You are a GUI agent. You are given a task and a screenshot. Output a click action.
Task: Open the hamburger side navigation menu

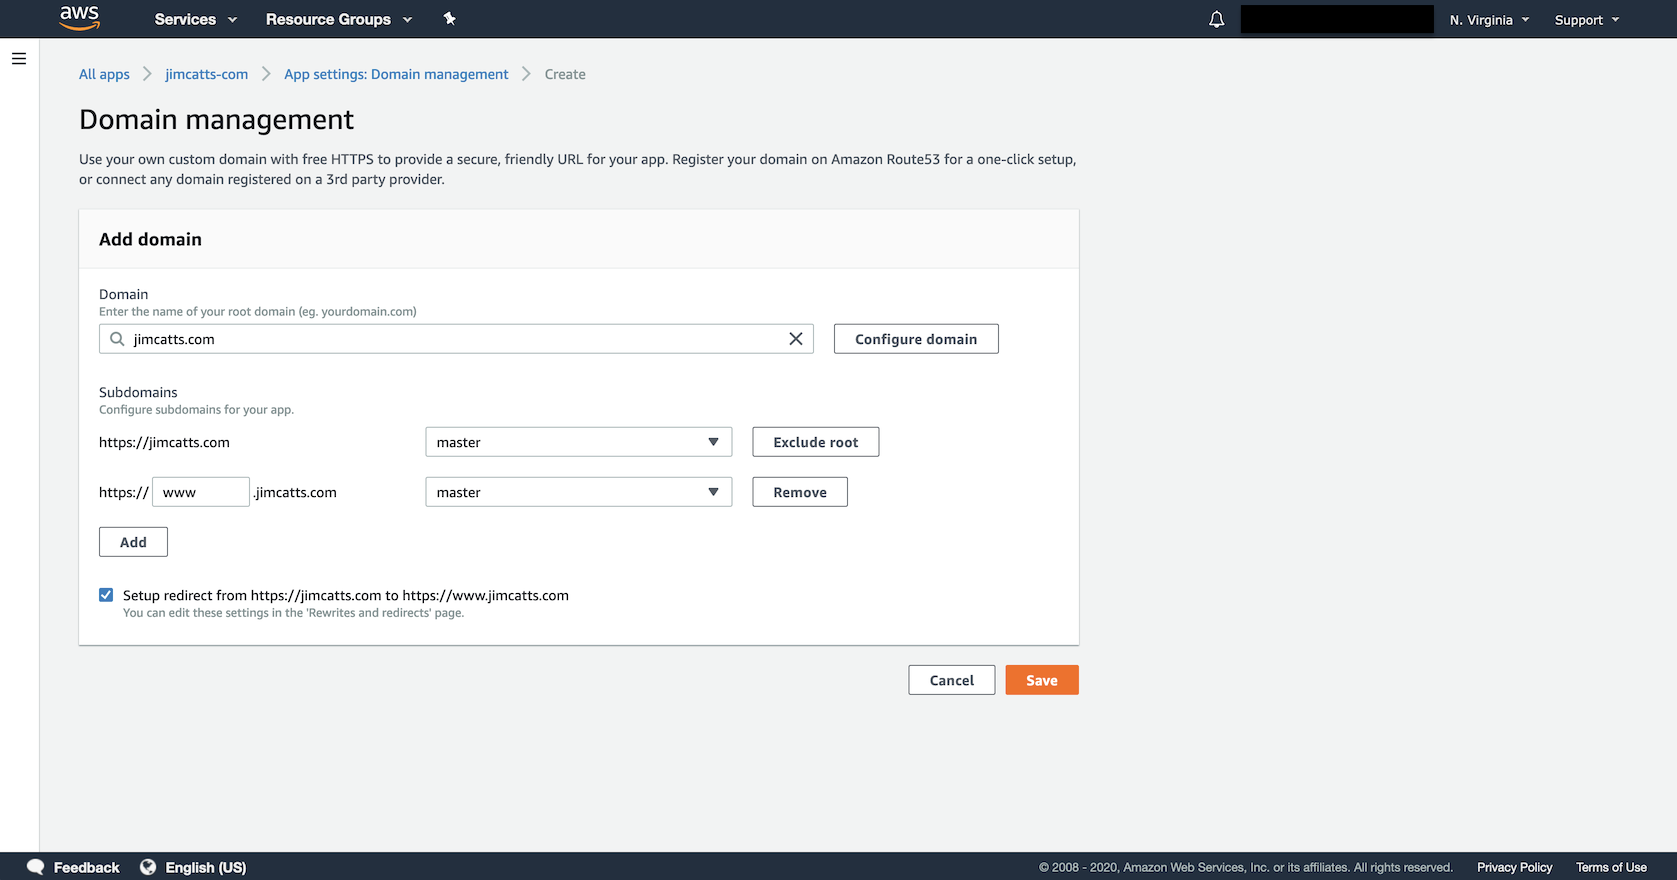tap(19, 59)
